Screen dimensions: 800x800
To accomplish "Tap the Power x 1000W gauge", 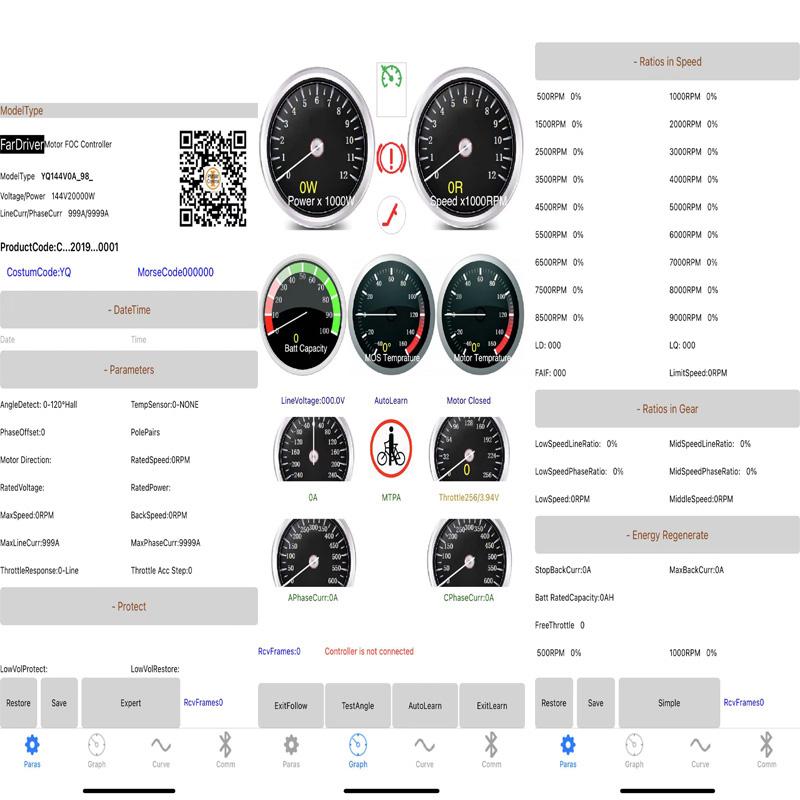I will [316, 148].
